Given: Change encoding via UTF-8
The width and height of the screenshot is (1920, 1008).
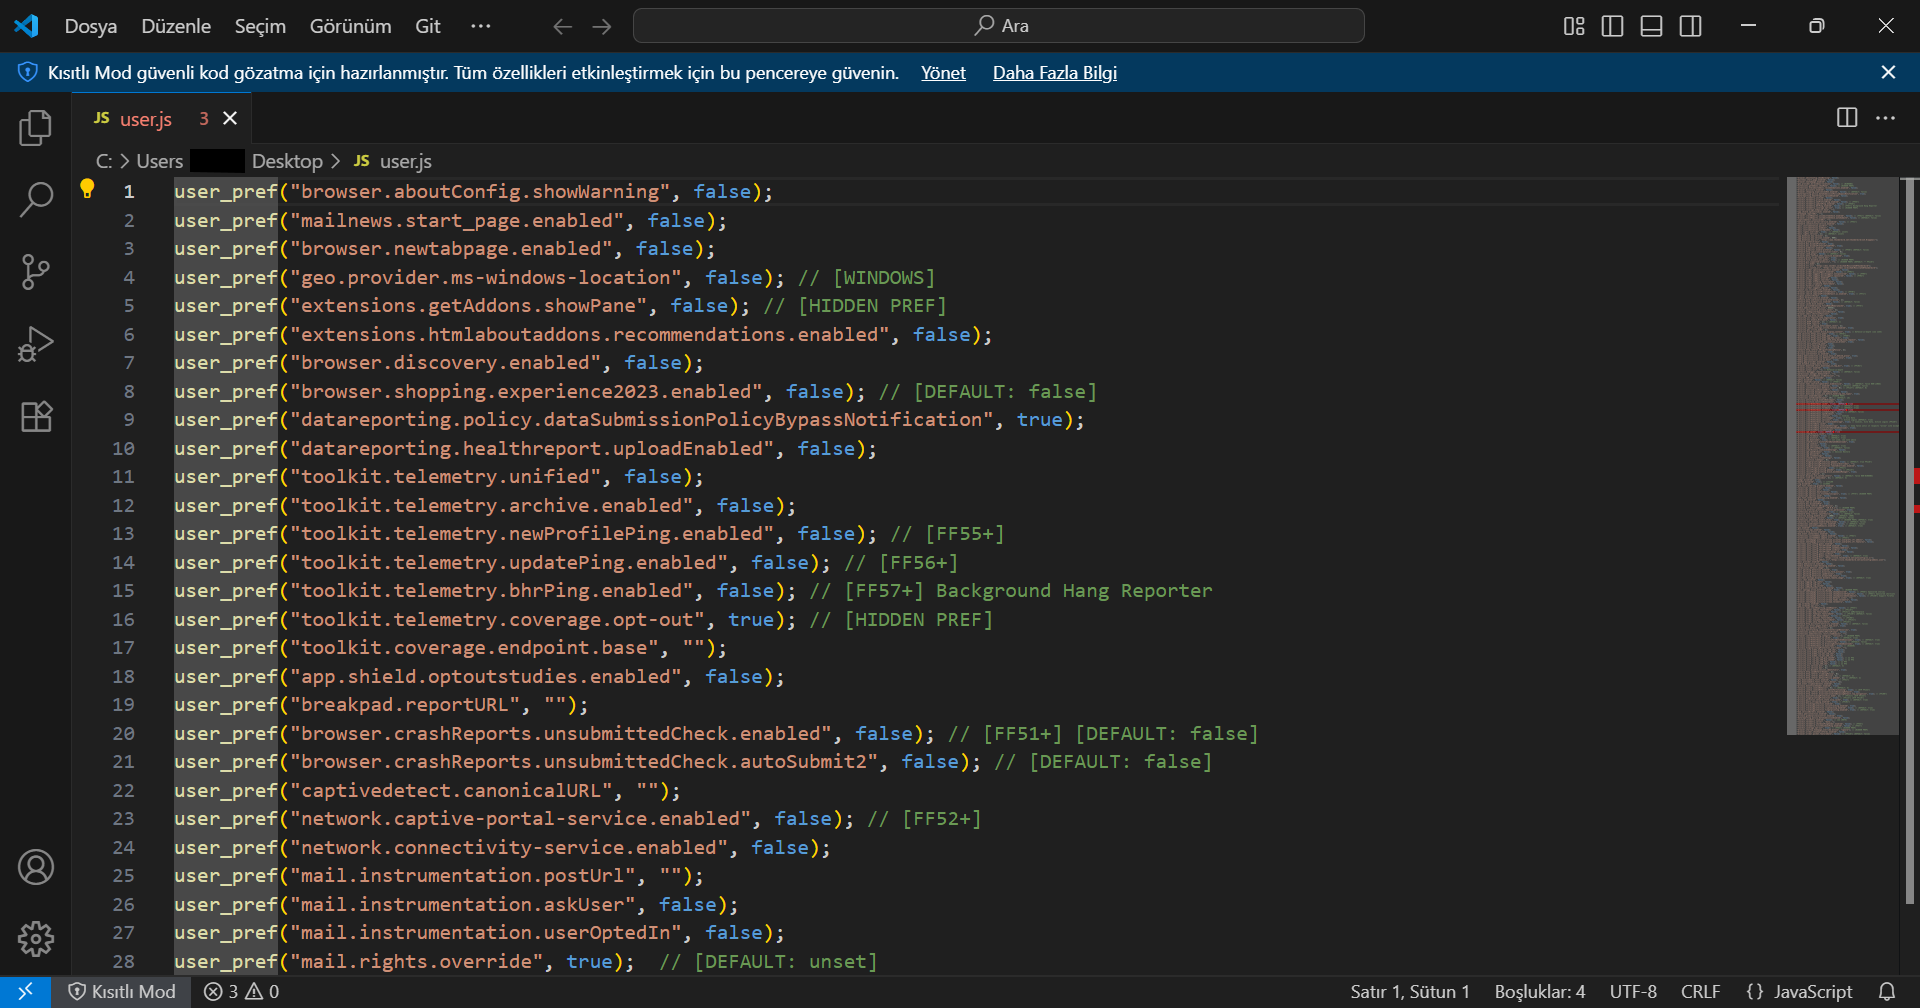Looking at the screenshot, I should [1633, 991].
